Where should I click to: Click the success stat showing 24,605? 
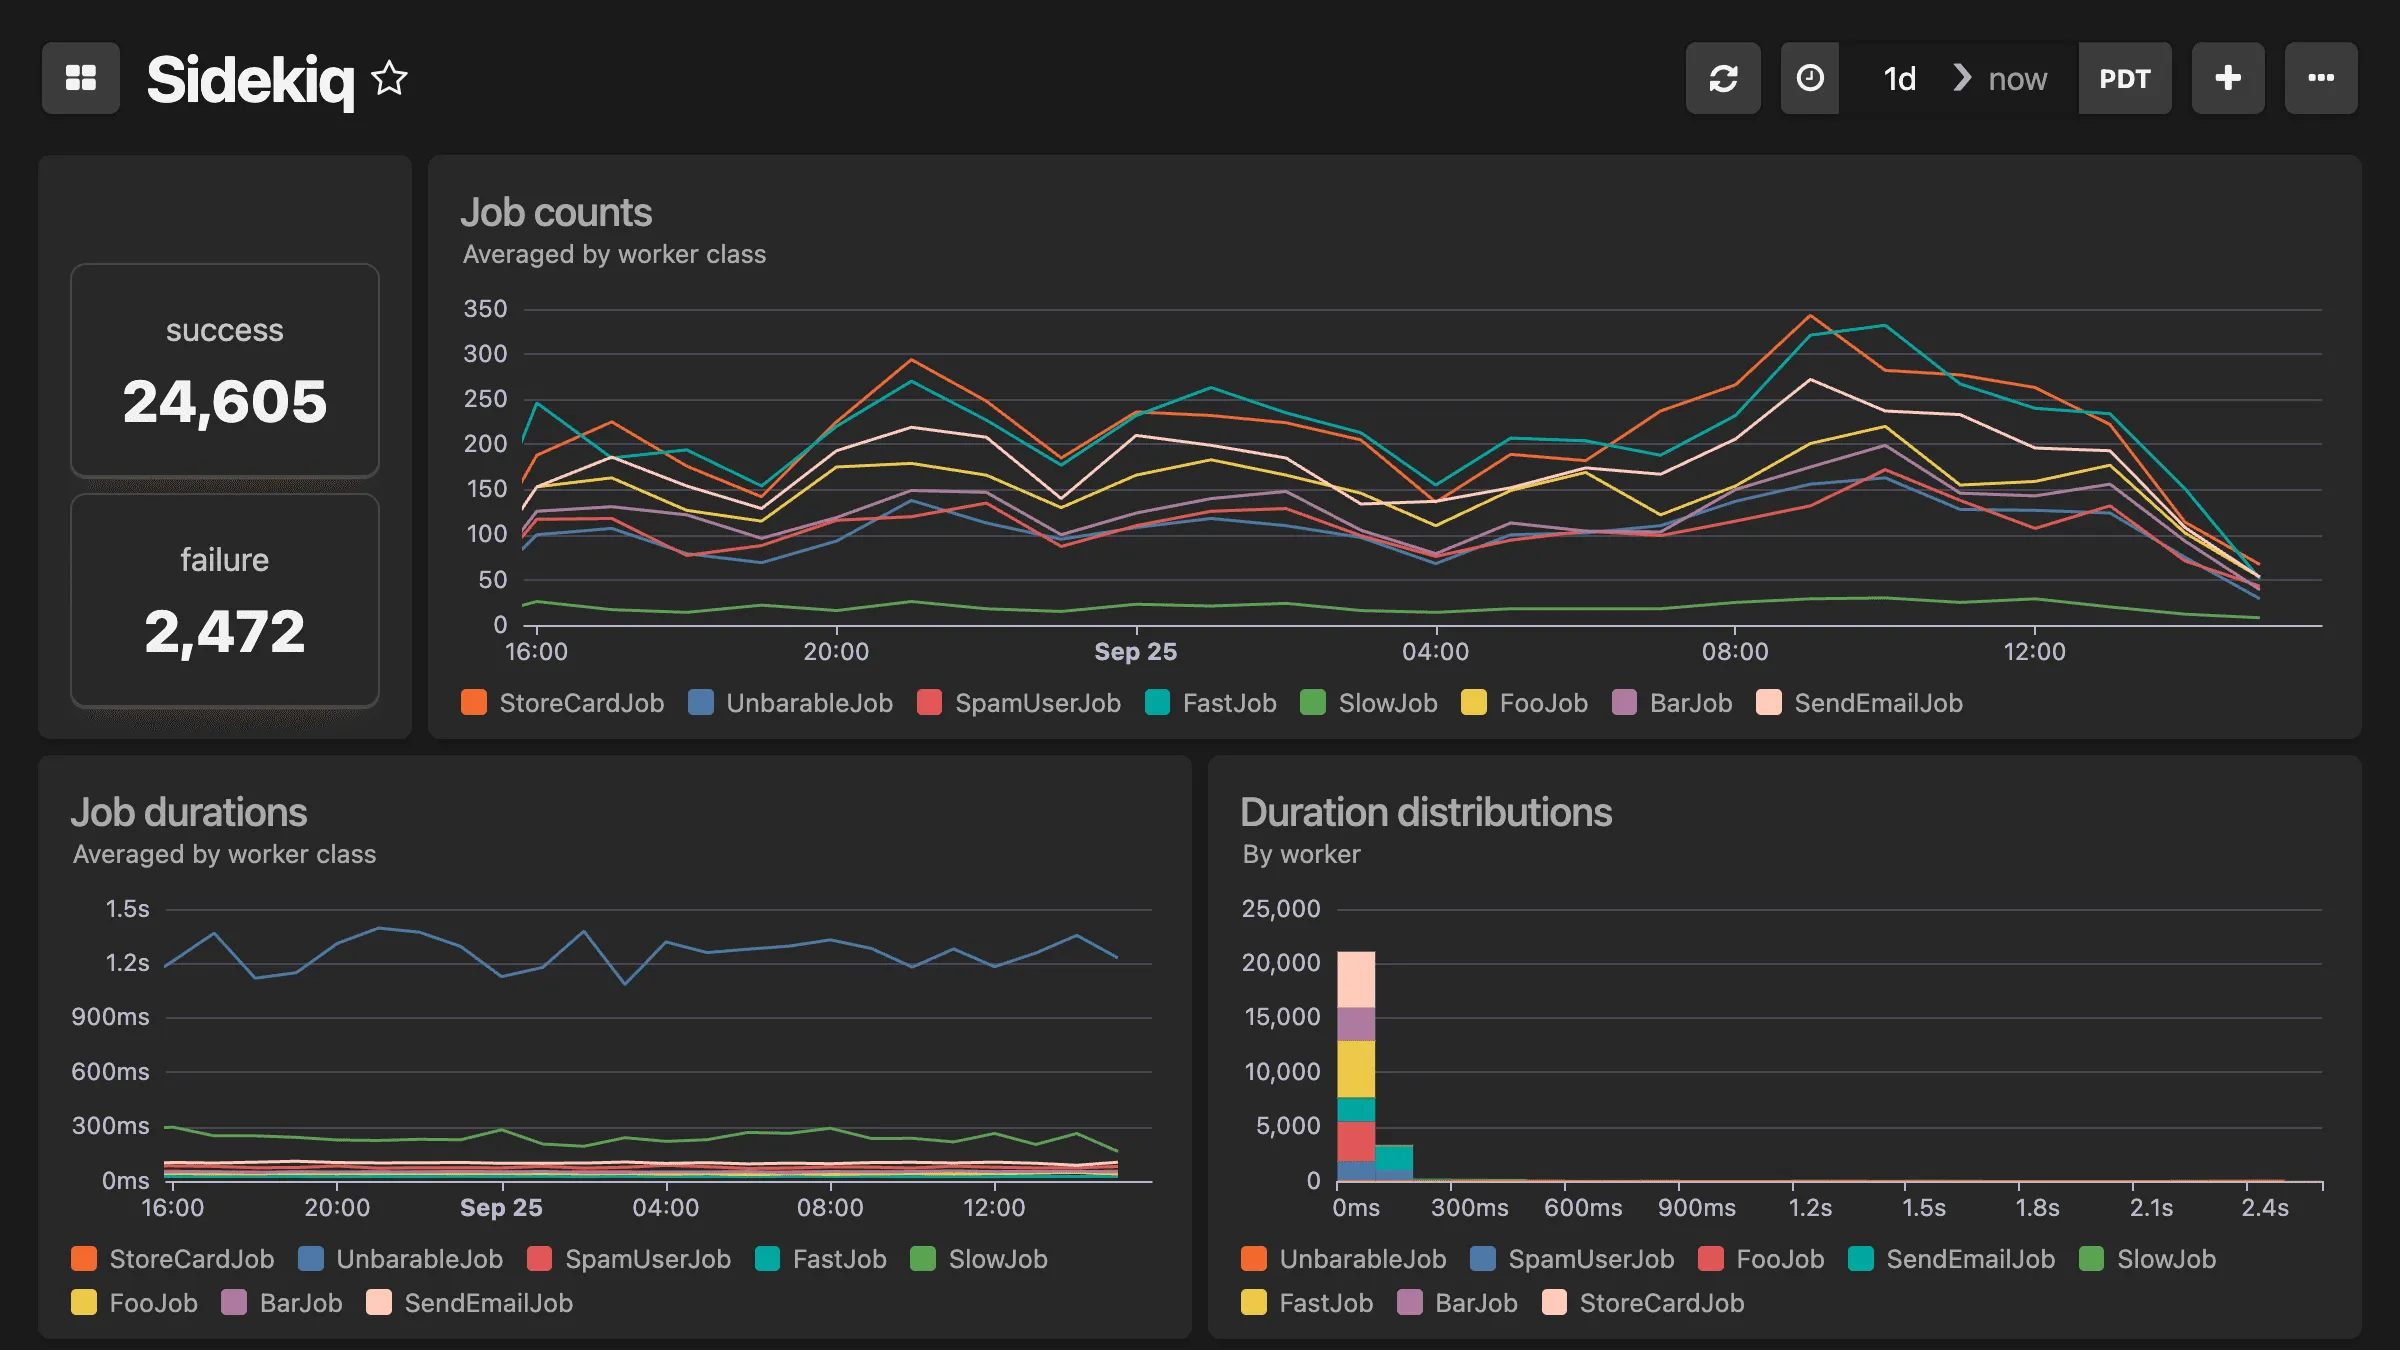coord(224,370)
